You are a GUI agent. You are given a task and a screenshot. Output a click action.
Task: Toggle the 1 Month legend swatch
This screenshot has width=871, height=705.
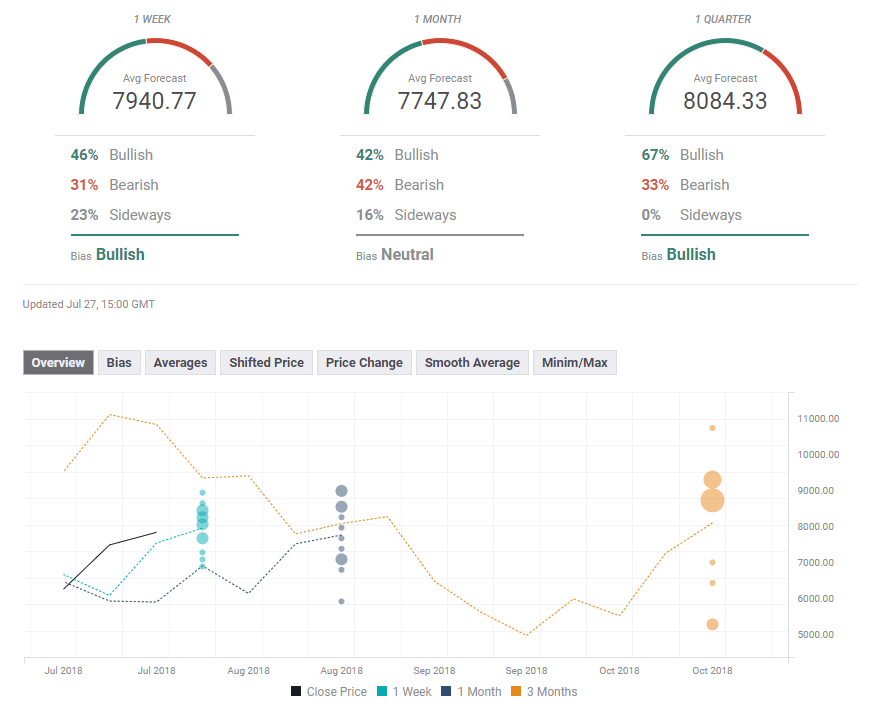(446, 691)
